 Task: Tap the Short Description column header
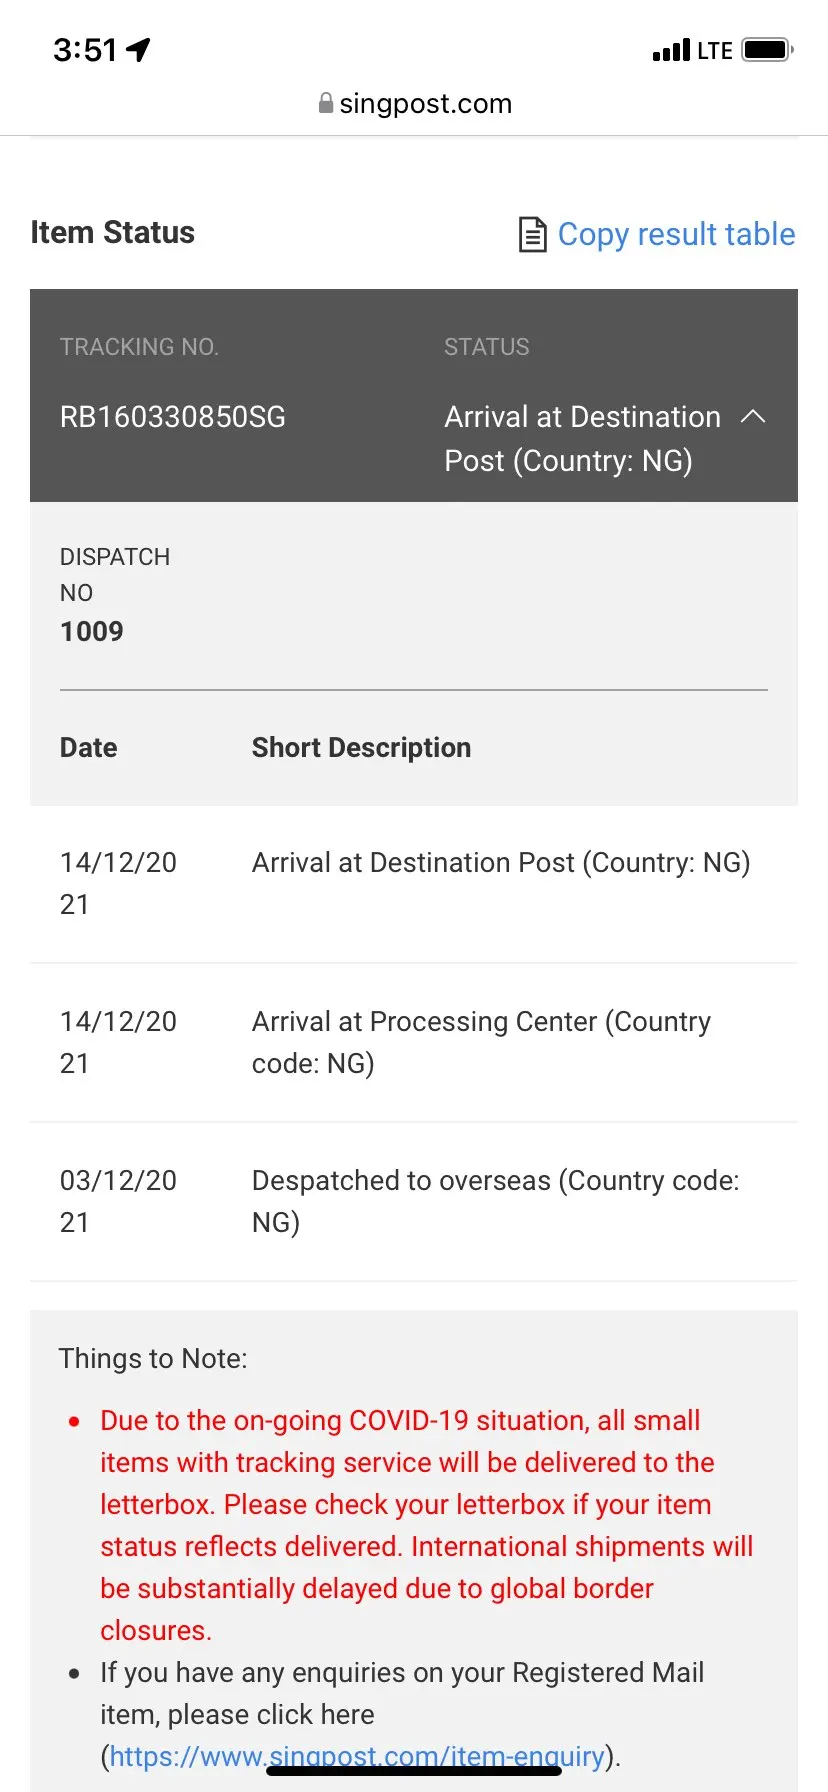361,748
